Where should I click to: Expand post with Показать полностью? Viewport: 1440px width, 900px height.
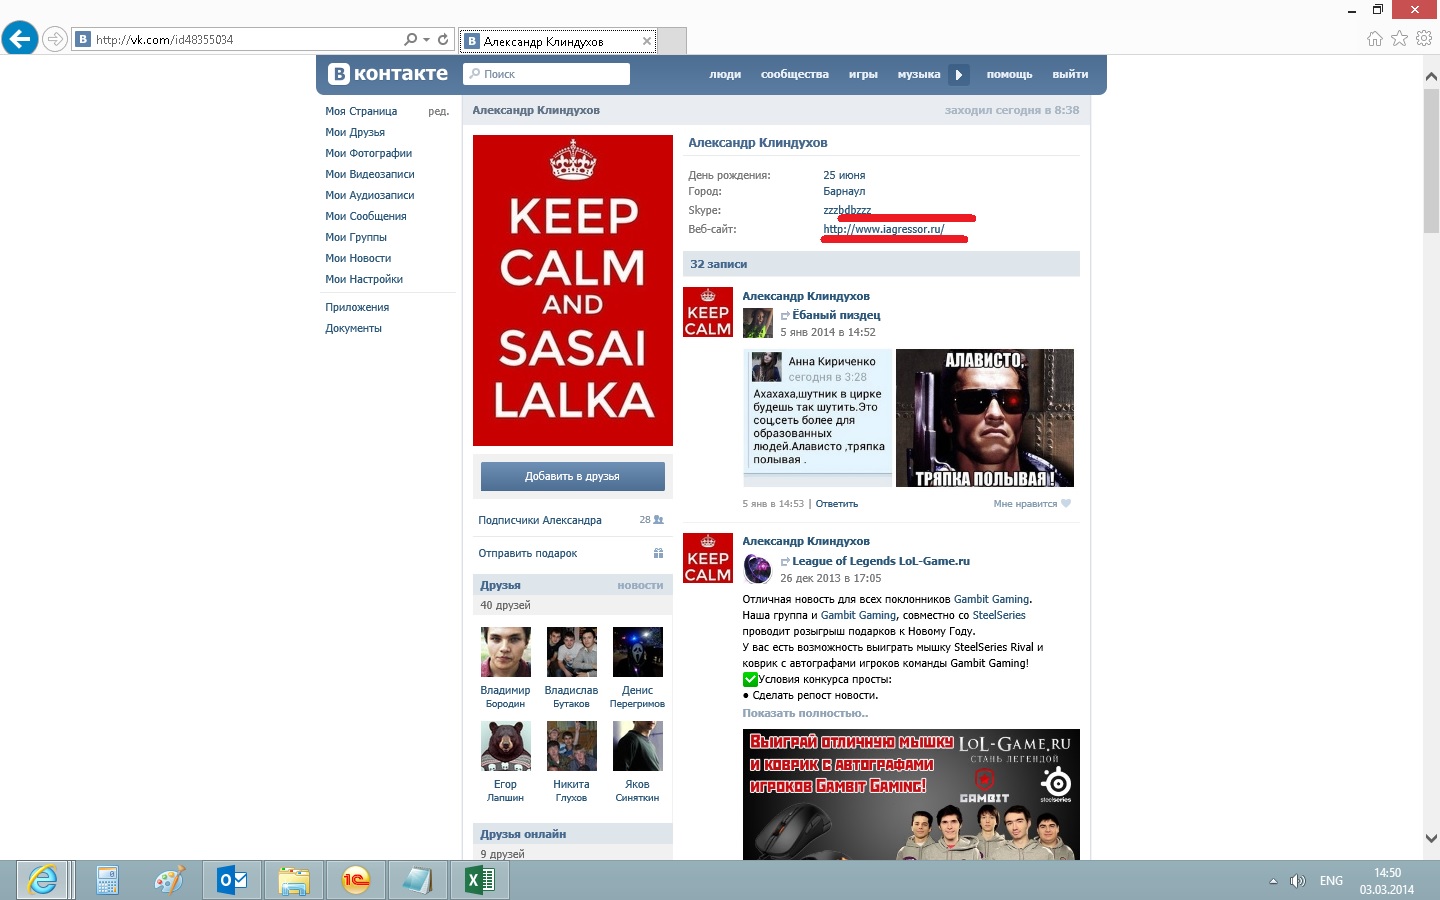(x=805, y=713)
